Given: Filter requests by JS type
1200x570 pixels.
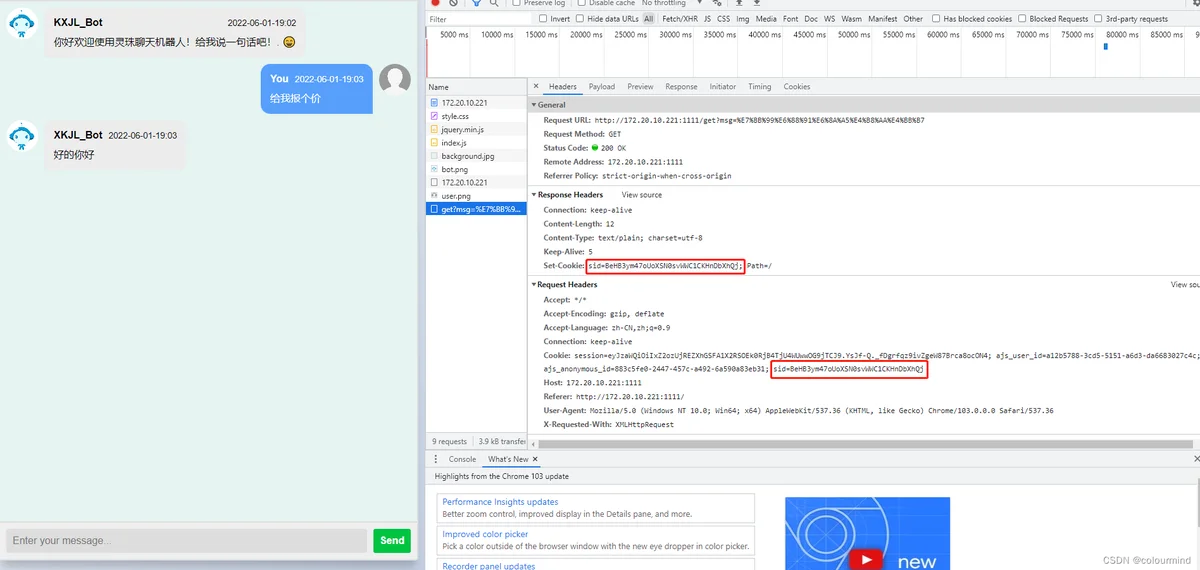Looking at the screenshot, I should click(x=708, y=19).
